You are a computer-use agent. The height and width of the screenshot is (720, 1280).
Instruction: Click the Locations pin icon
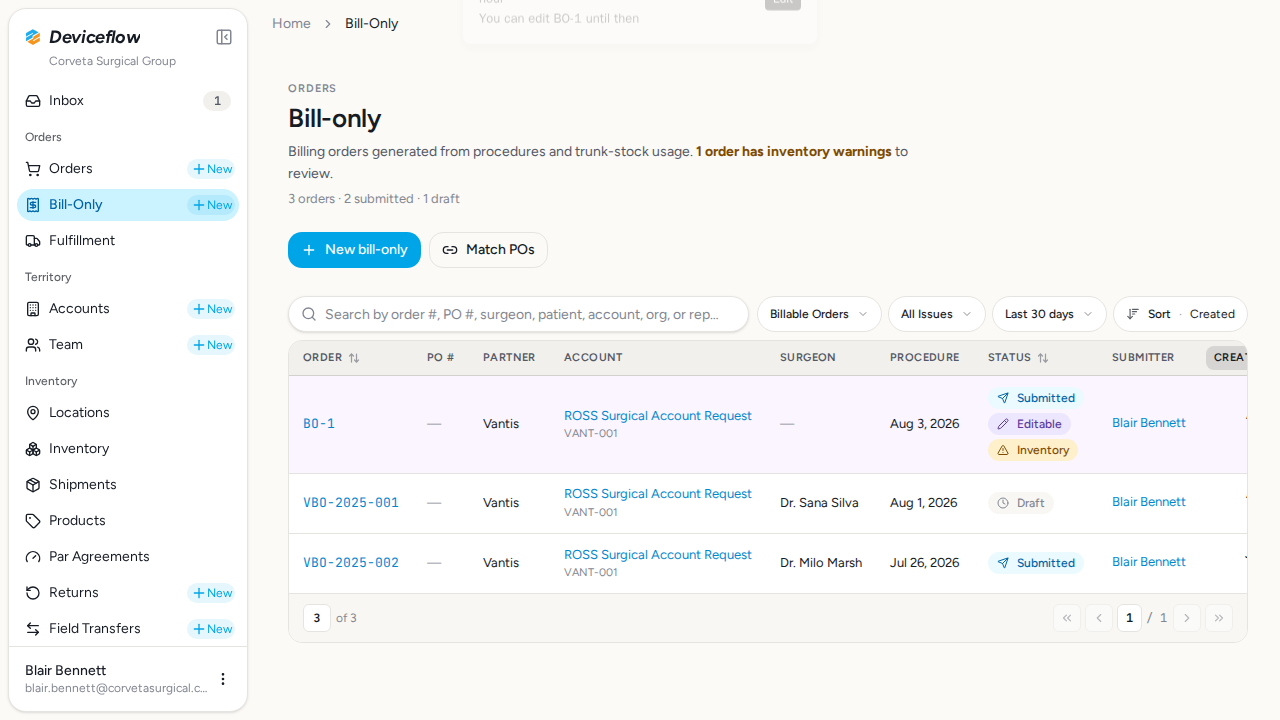33,413
